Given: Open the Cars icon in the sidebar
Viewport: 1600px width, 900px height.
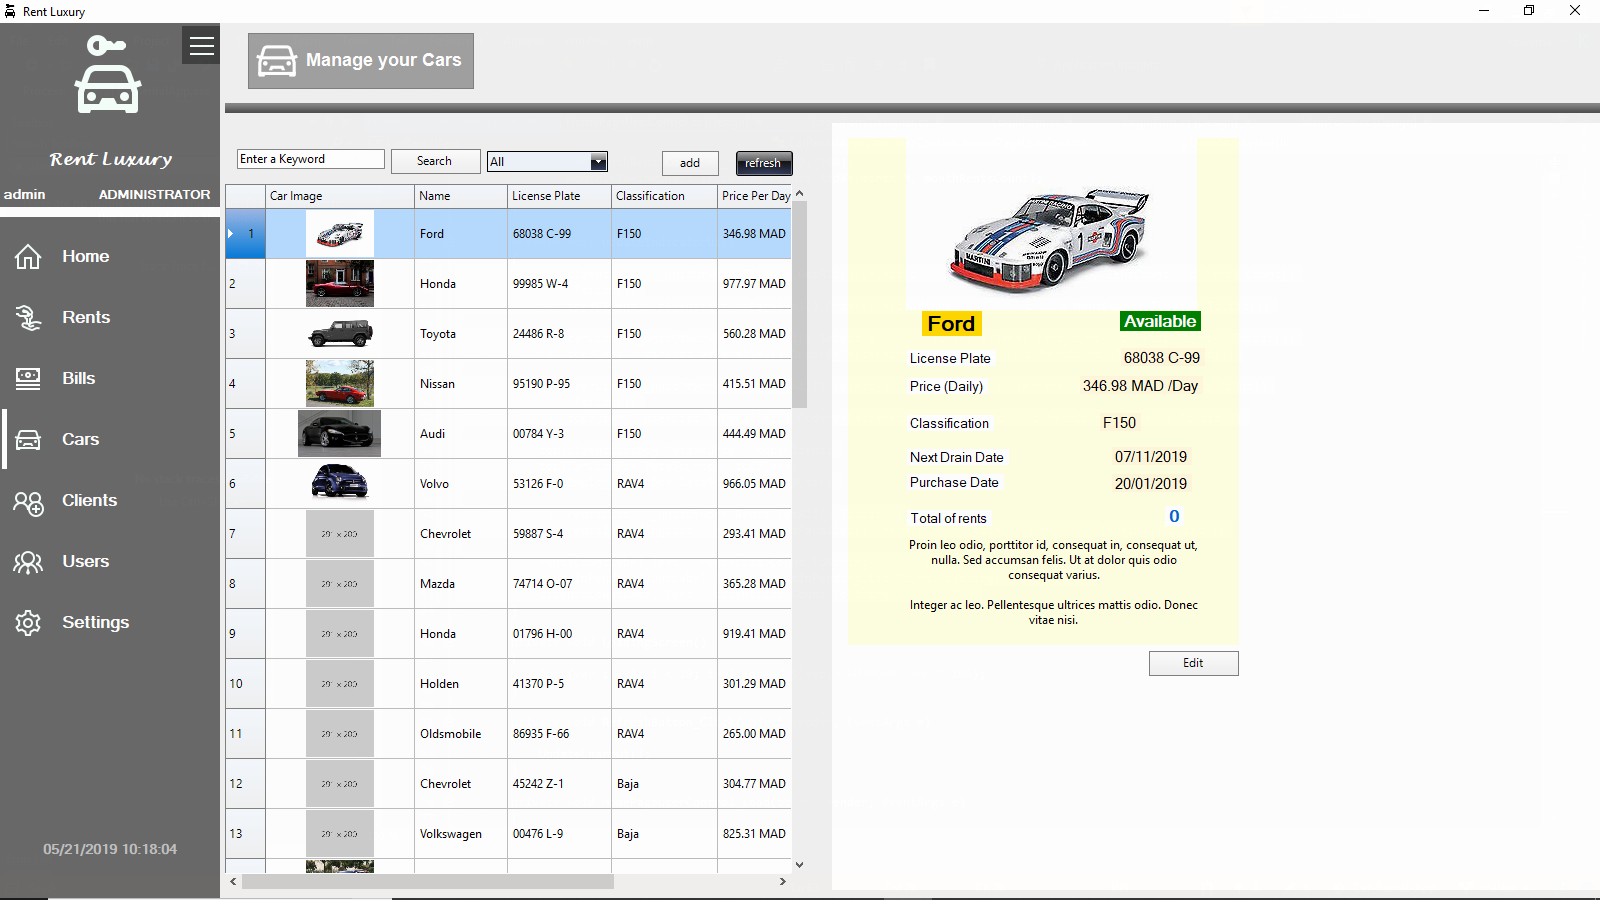Looking at the screenshot, I should tap(28, 440).
